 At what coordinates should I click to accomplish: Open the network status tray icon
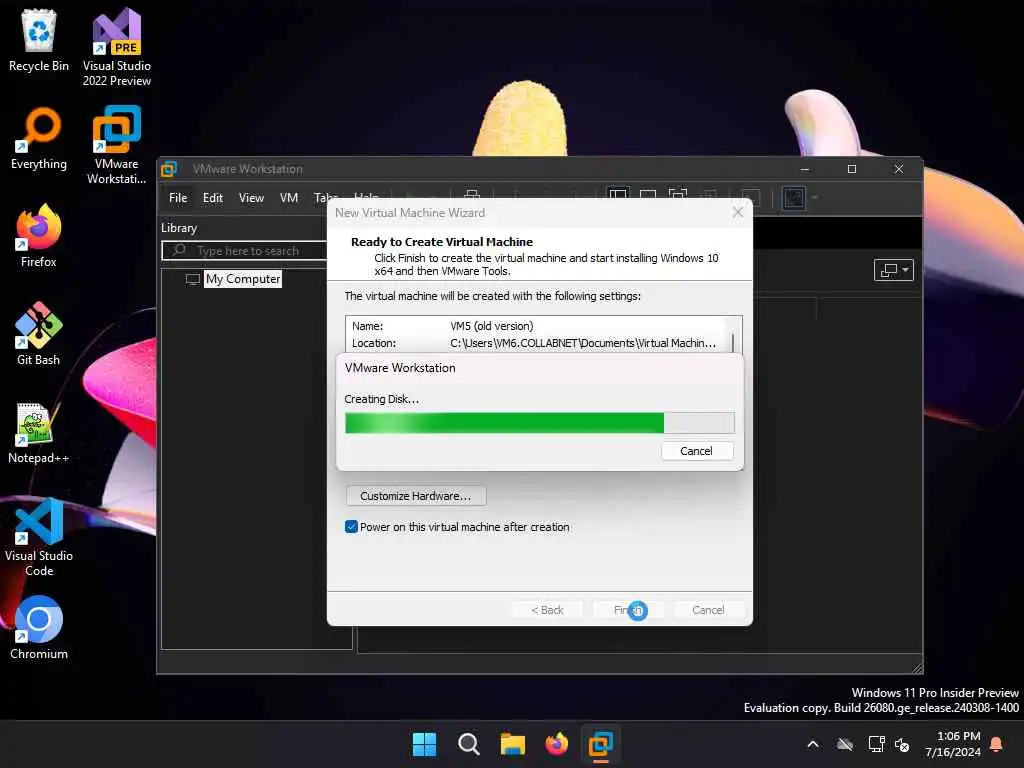[x=876, y=744]
